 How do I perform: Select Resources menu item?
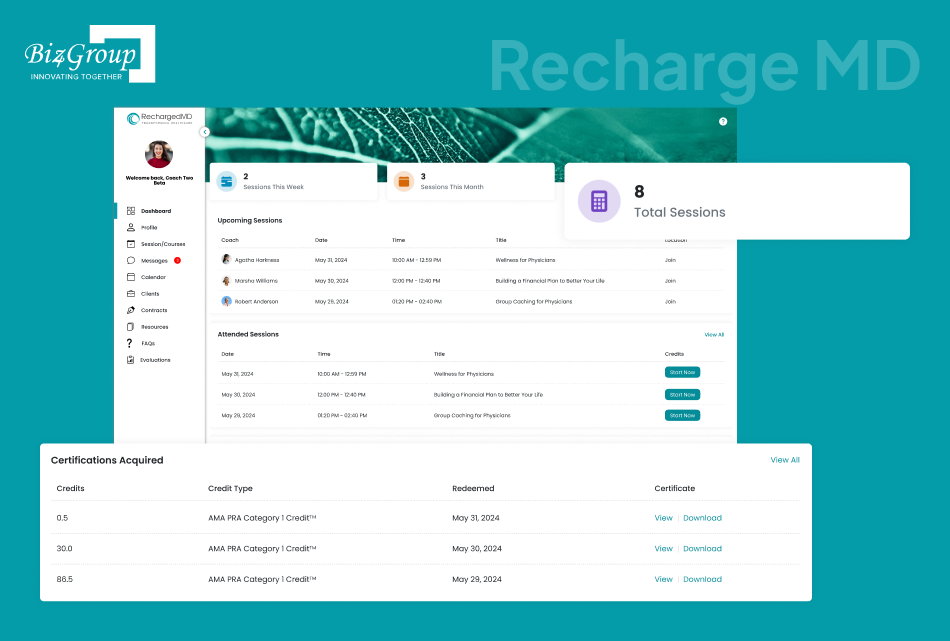pos(154,327)
